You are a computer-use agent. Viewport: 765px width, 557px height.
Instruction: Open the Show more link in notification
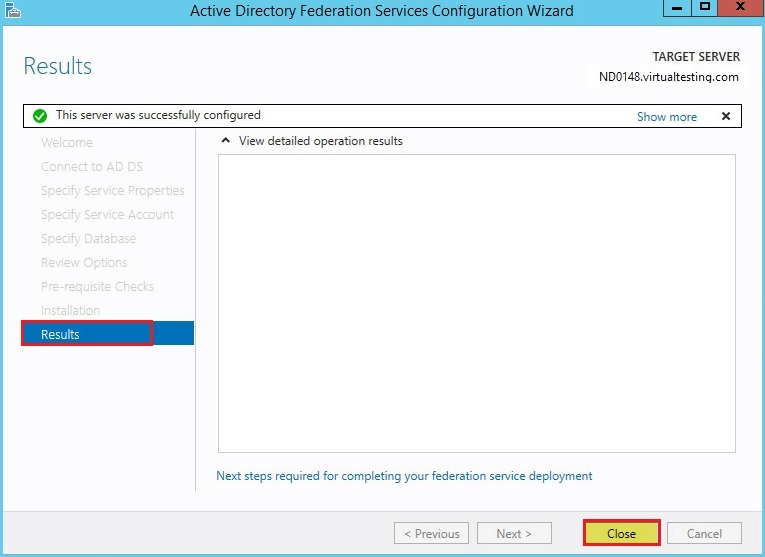pyautogui.click(x=666, y=117)
